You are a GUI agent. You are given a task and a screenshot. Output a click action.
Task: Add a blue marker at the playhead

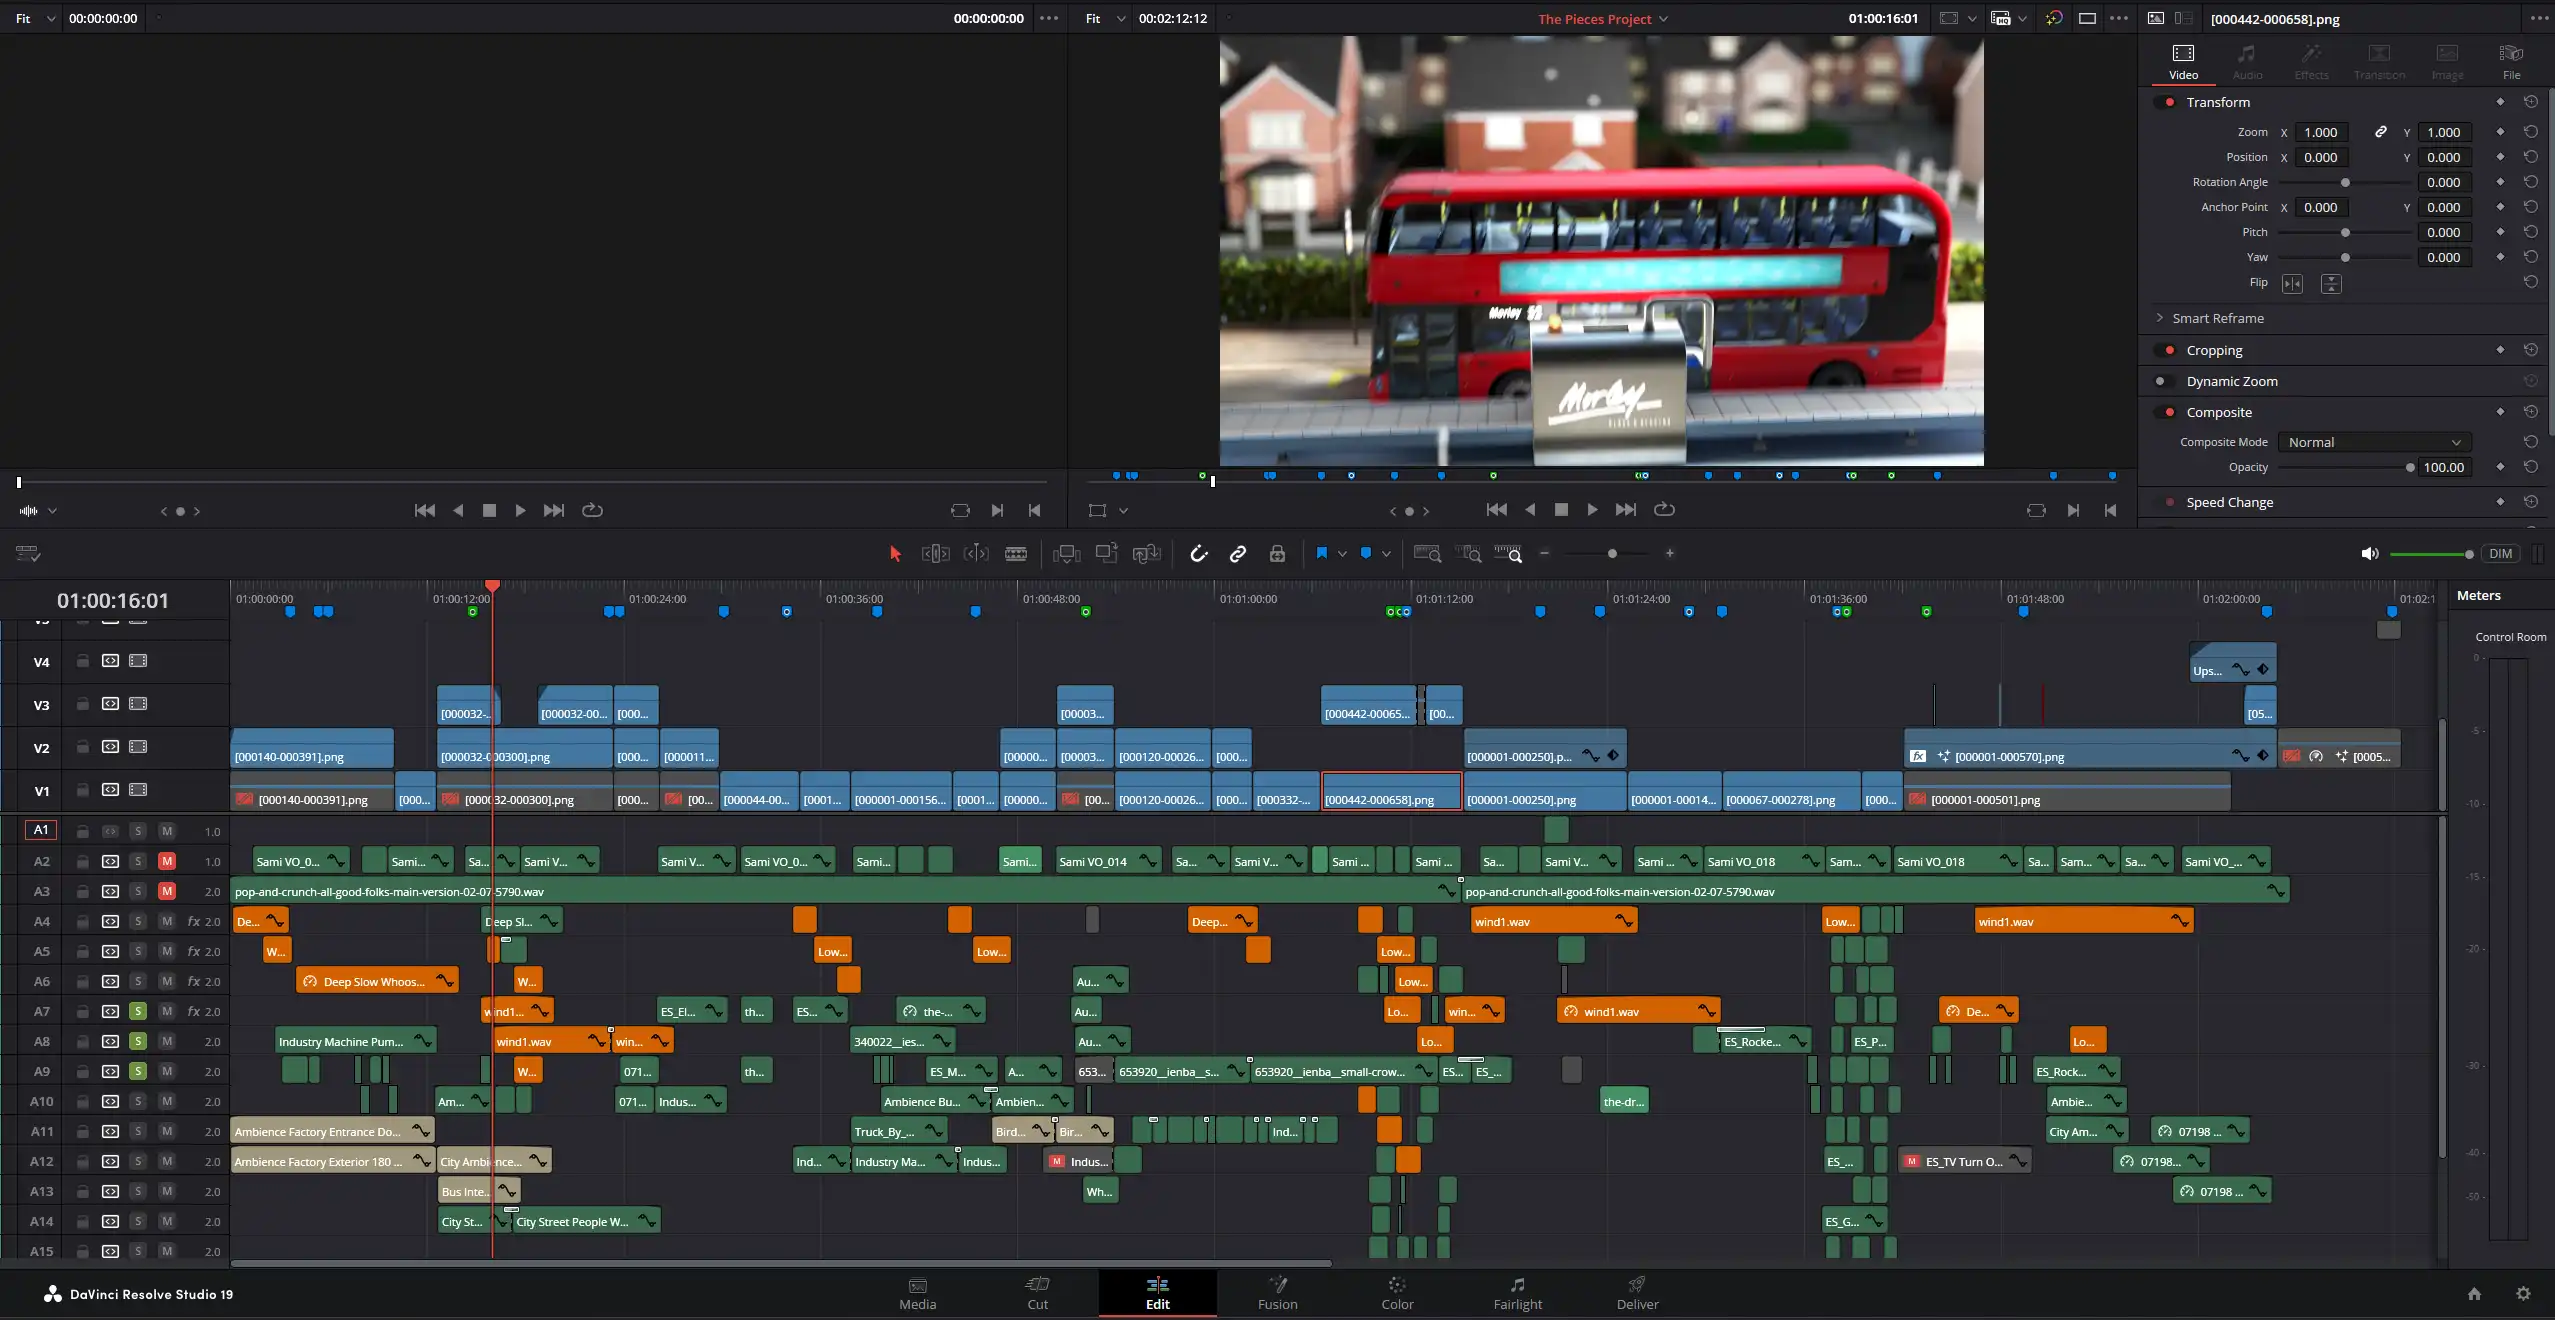click(1366, 553)
